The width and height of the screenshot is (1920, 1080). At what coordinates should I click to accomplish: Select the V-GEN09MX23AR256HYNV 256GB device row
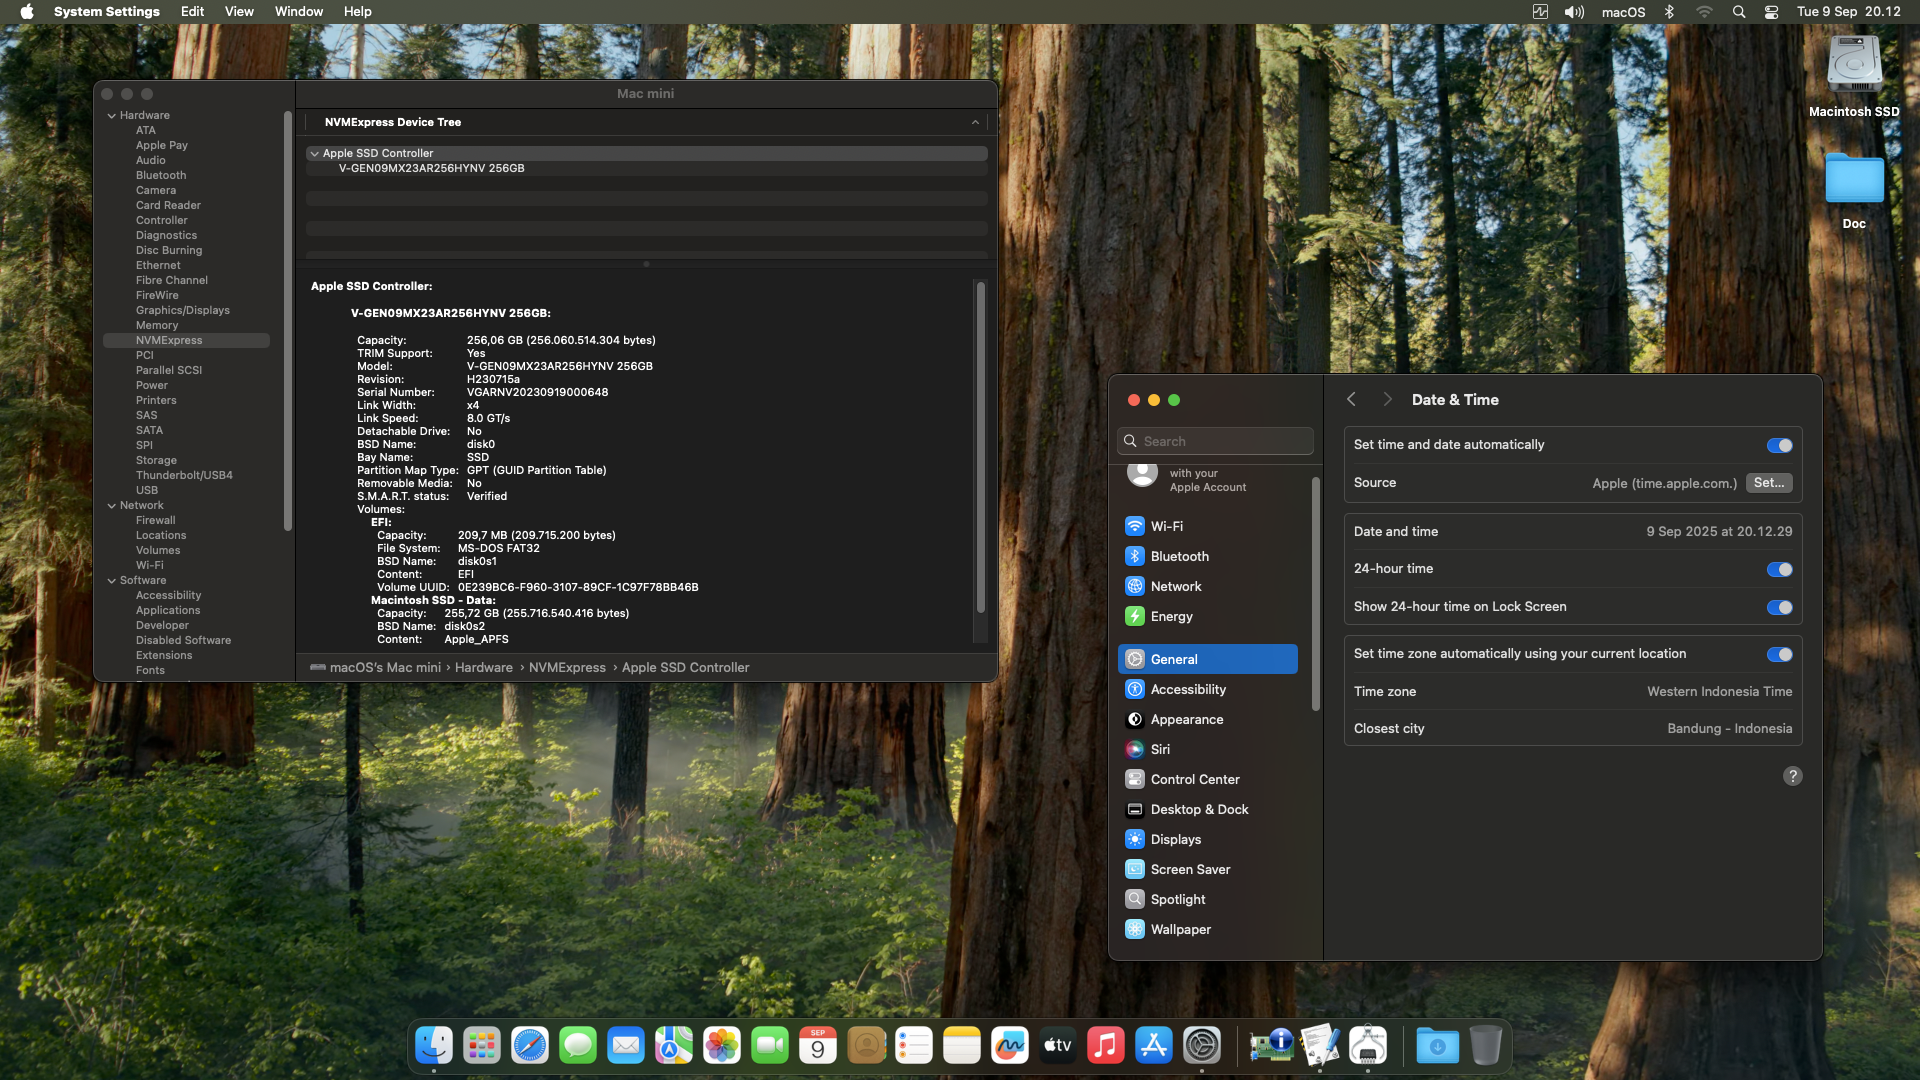pos(647,169)
